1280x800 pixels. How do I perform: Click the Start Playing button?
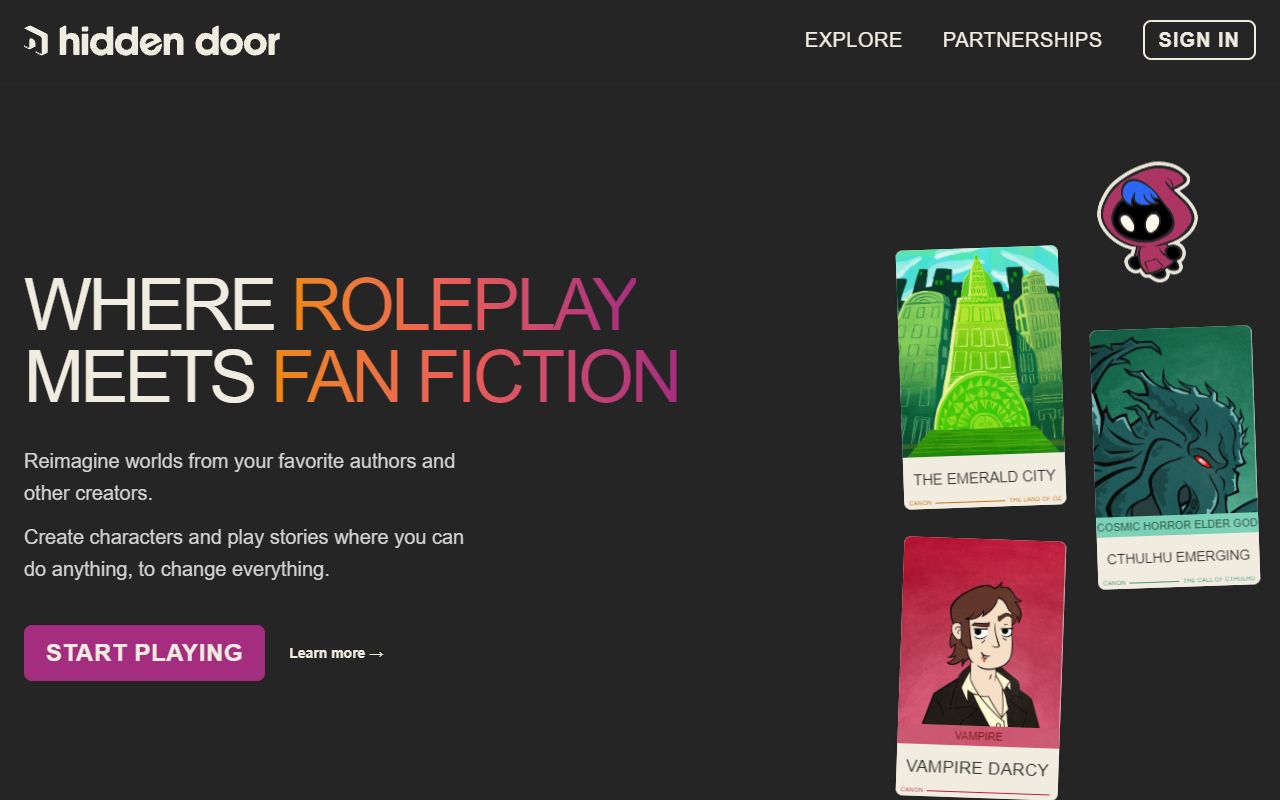coord(144,653)
